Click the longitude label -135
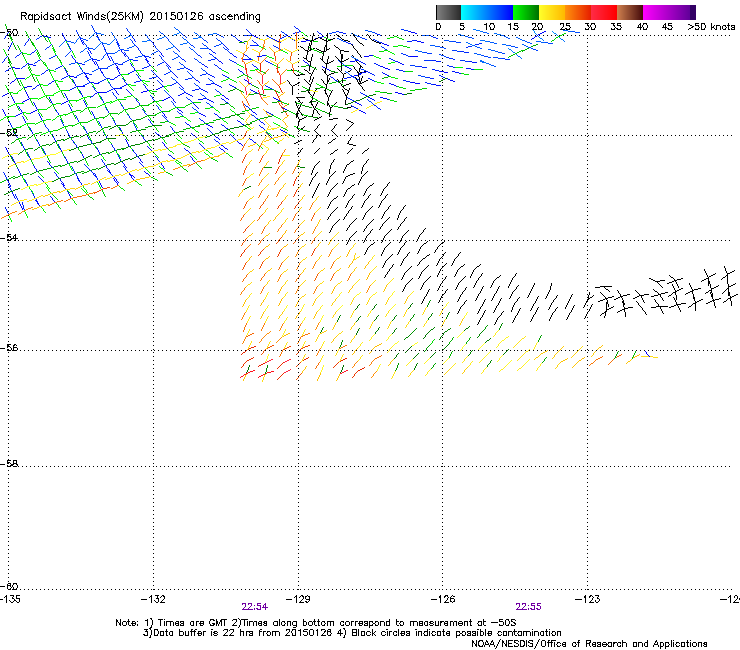The width and height of the screenshot is (740, 650). pyautogui.click(x=10, y=599)
